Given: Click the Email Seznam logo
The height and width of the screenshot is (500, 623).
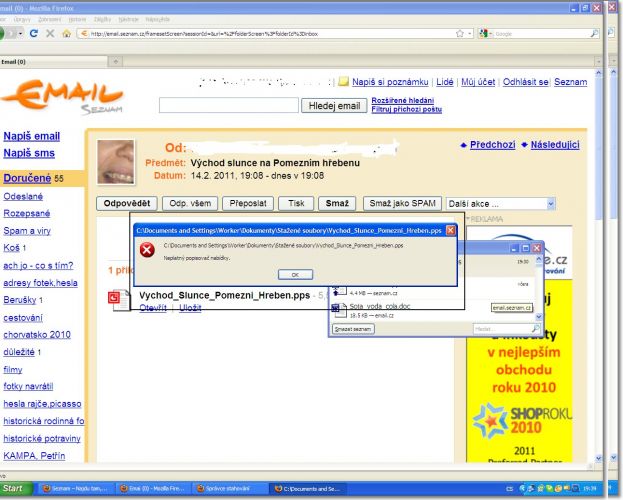Looking at the screenshot, I should click(64, 96).
